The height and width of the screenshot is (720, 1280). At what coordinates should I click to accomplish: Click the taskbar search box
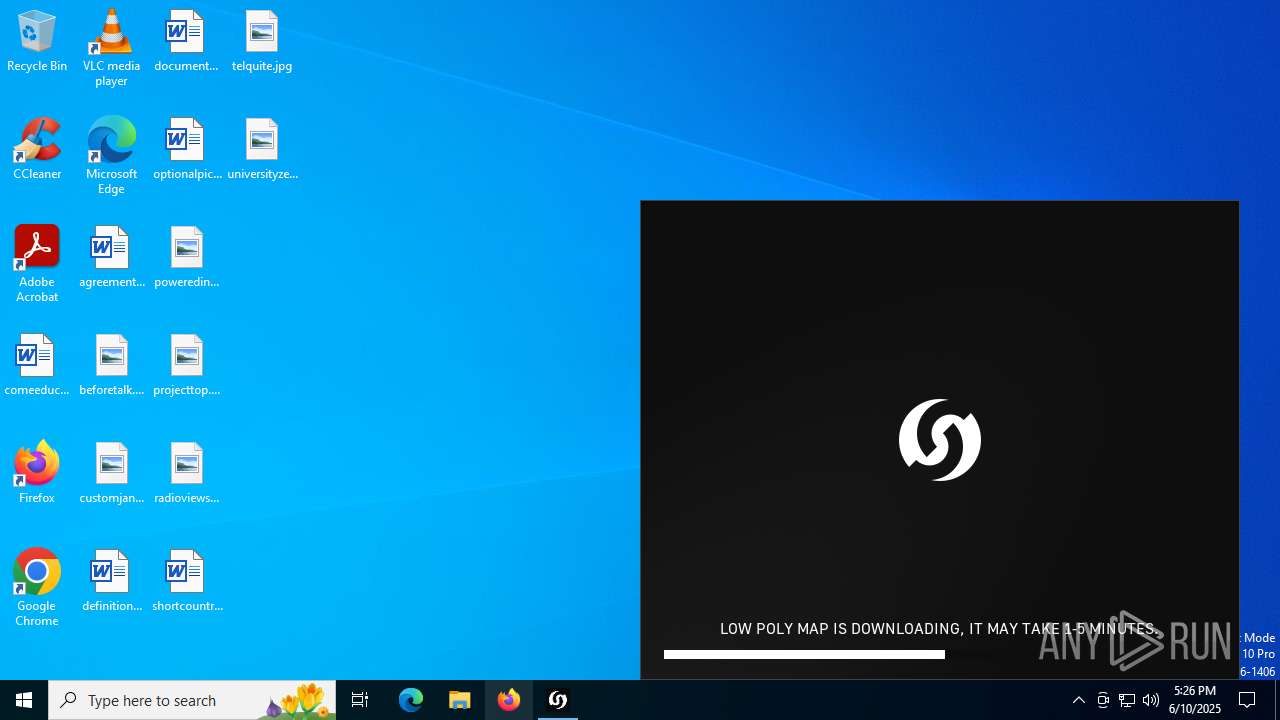pyautogui.click(x=192, y=700)
